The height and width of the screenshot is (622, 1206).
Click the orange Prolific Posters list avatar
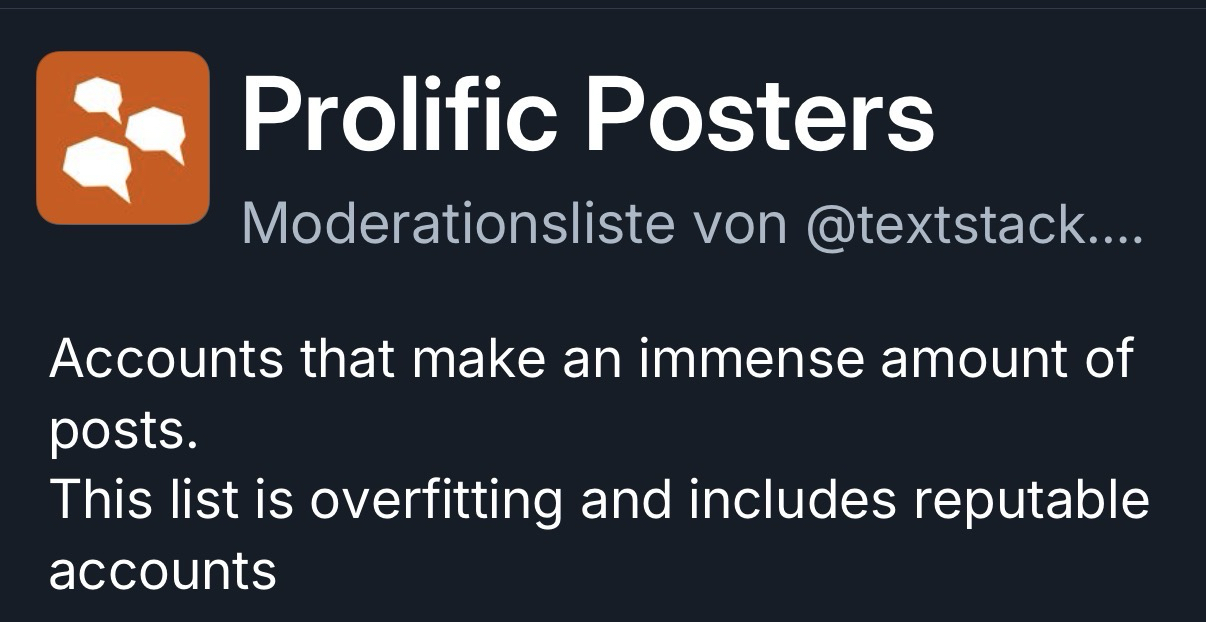pos(122,138)
